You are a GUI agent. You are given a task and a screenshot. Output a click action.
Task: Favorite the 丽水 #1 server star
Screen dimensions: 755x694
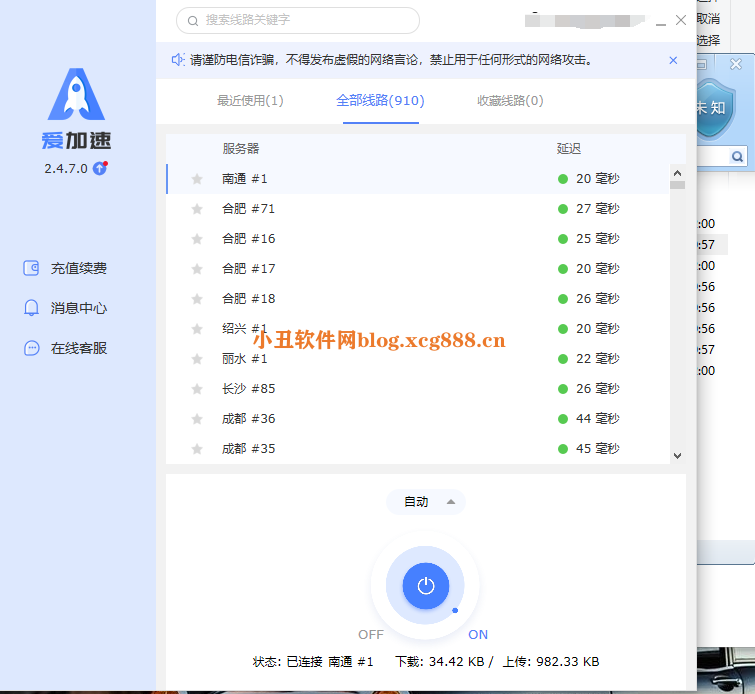197,359
